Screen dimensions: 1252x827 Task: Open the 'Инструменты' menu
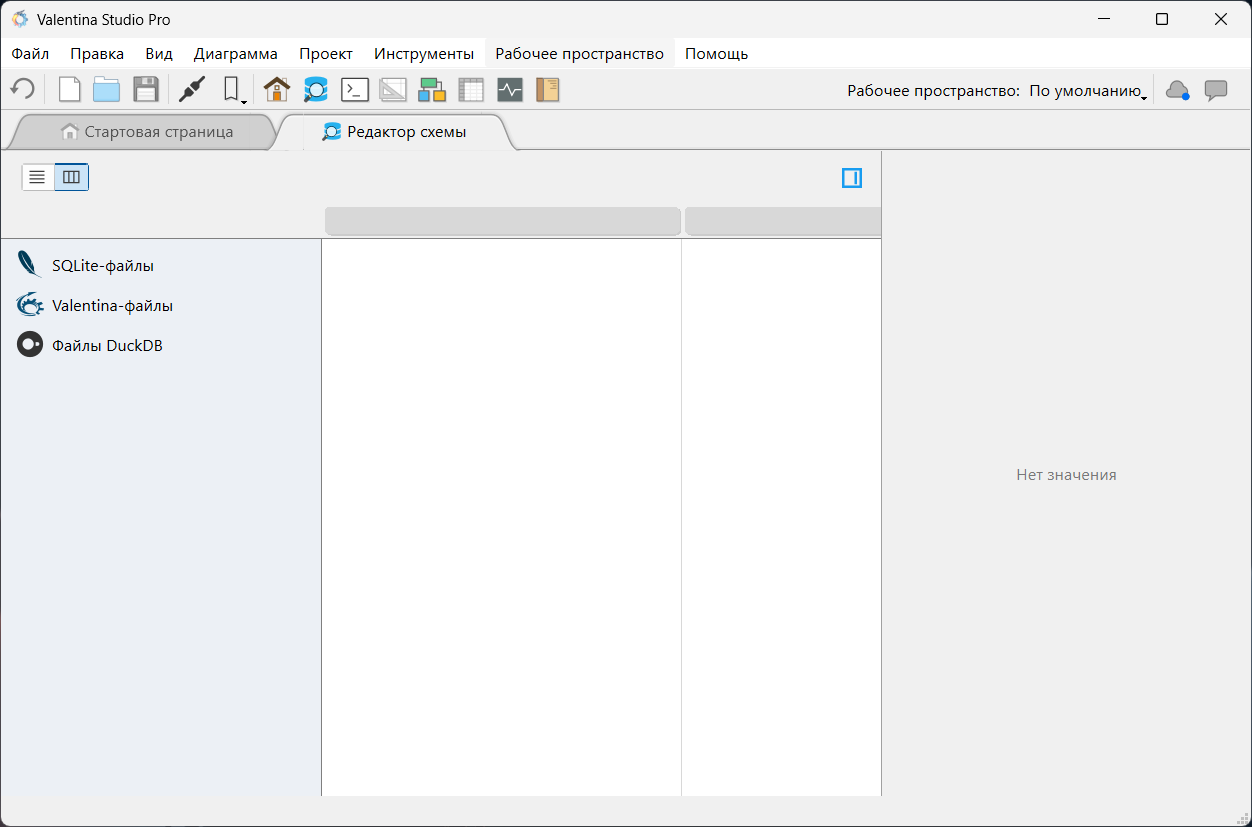tap(424, 54)
